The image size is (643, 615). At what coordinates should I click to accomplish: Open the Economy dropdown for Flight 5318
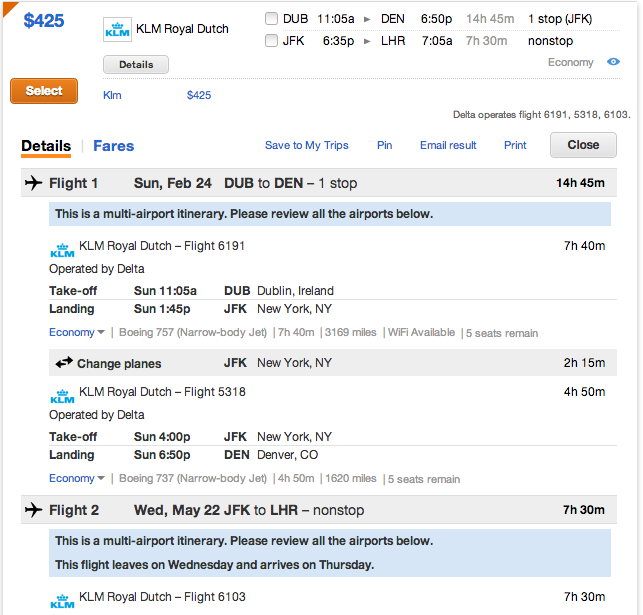click(x=77, y=478)
